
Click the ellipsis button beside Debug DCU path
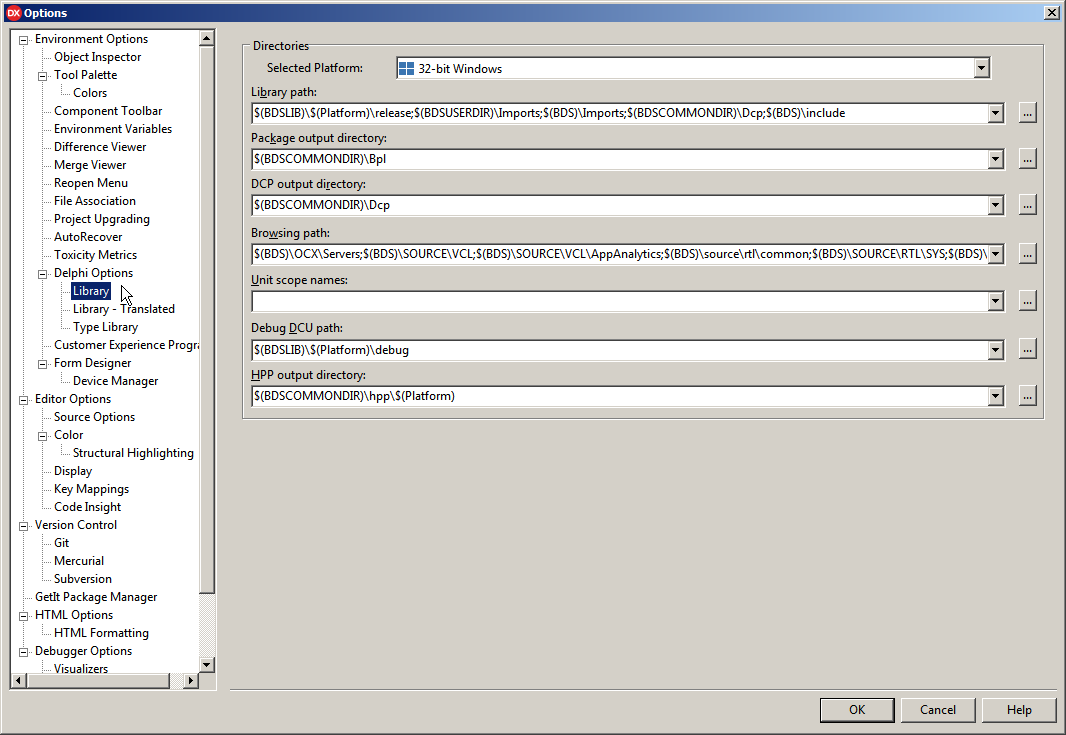coord(1027,350)
